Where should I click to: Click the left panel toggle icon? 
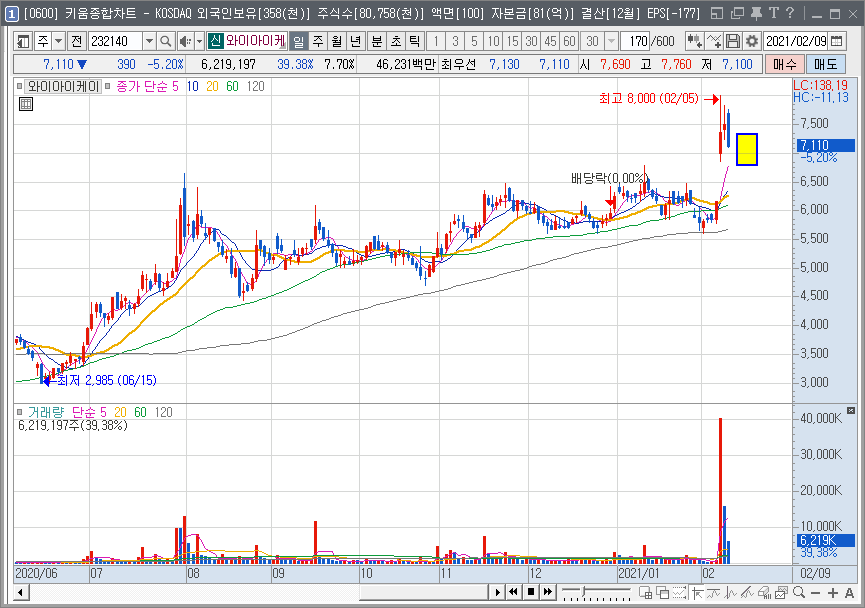[x=23, y=41]
